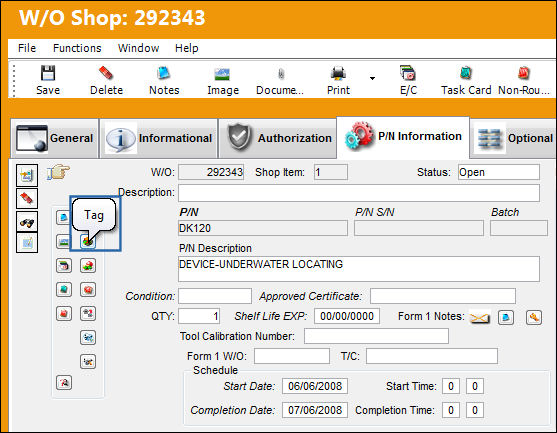The height and width of the screenshot is (433, 557).
Task: Click the Batch field
Action: [x=519, y=228]
